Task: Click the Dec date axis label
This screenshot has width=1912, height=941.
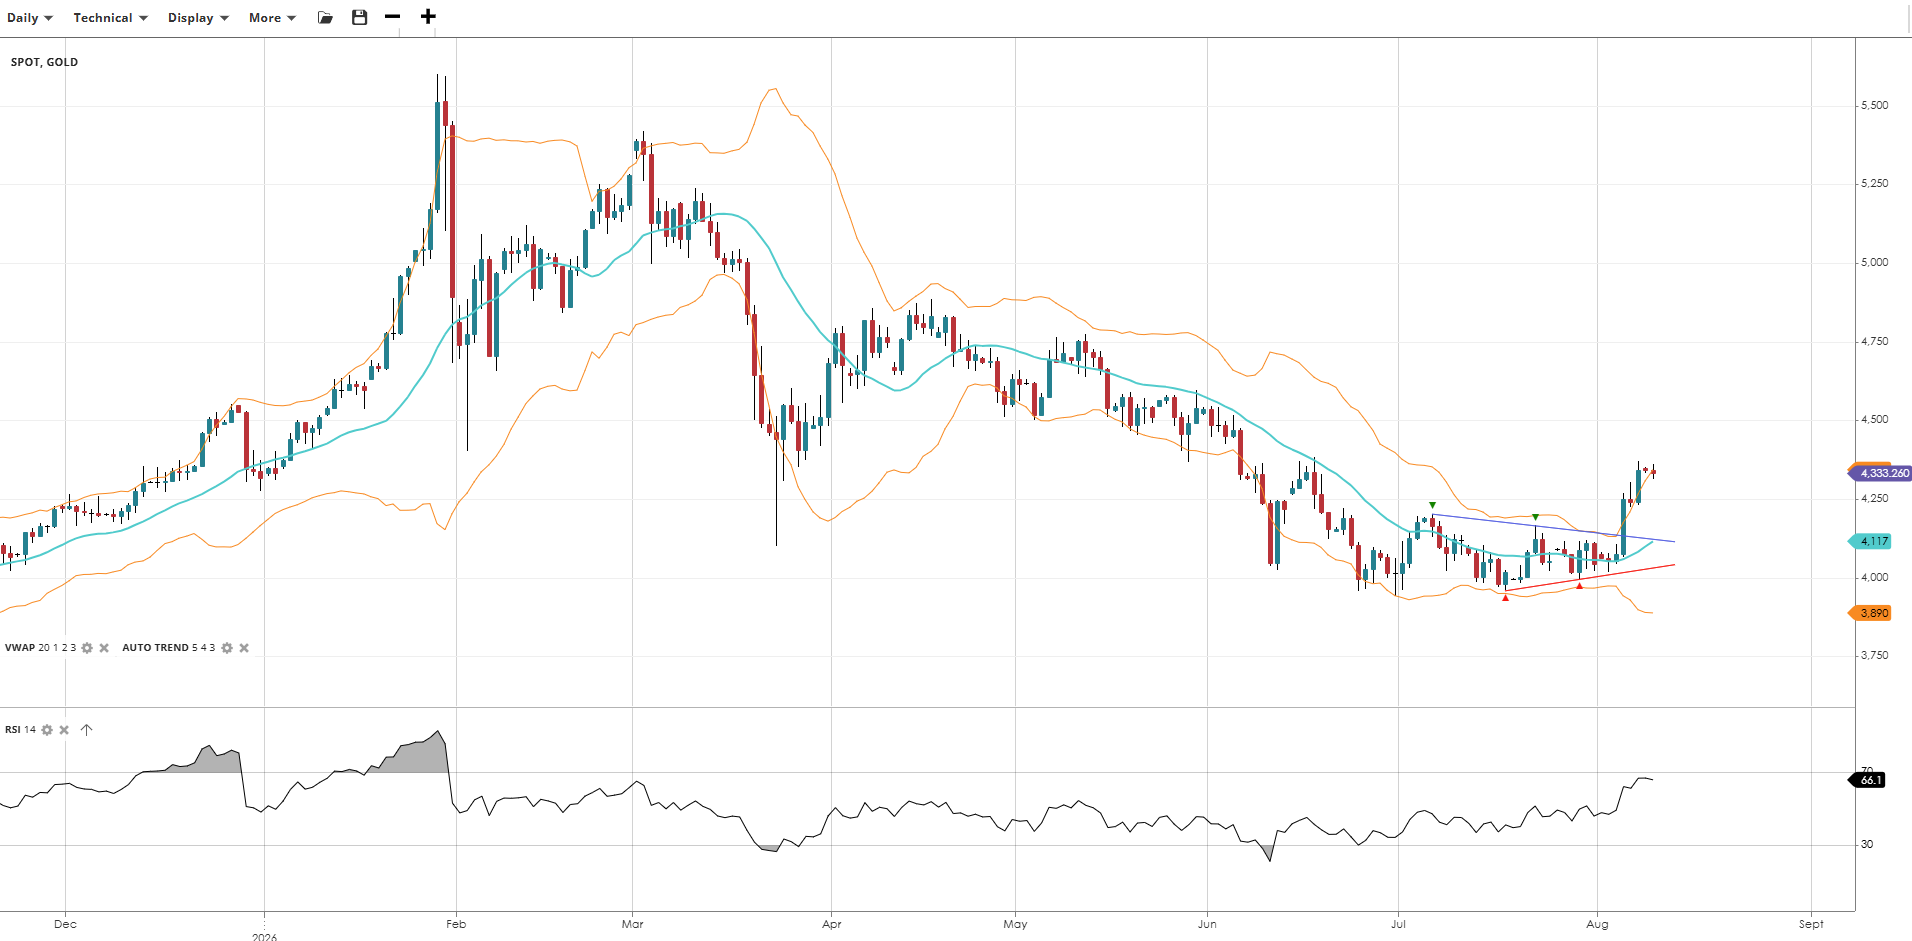Action: pyautogui.click(x=65, y=924)
